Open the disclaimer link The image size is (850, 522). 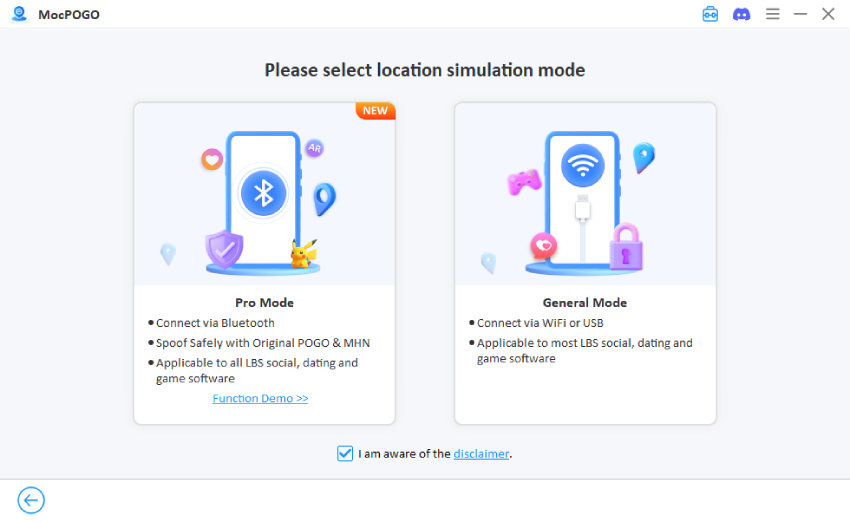point(481,453)
